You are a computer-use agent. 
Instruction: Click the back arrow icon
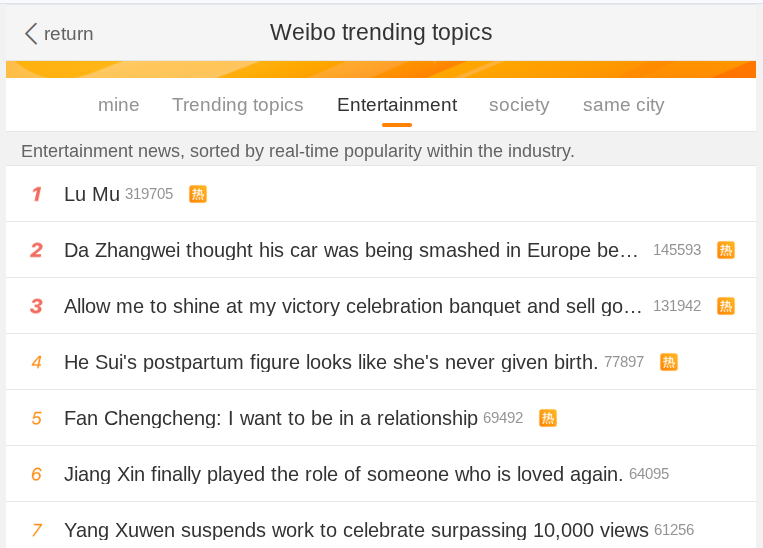tap(31, 34)
